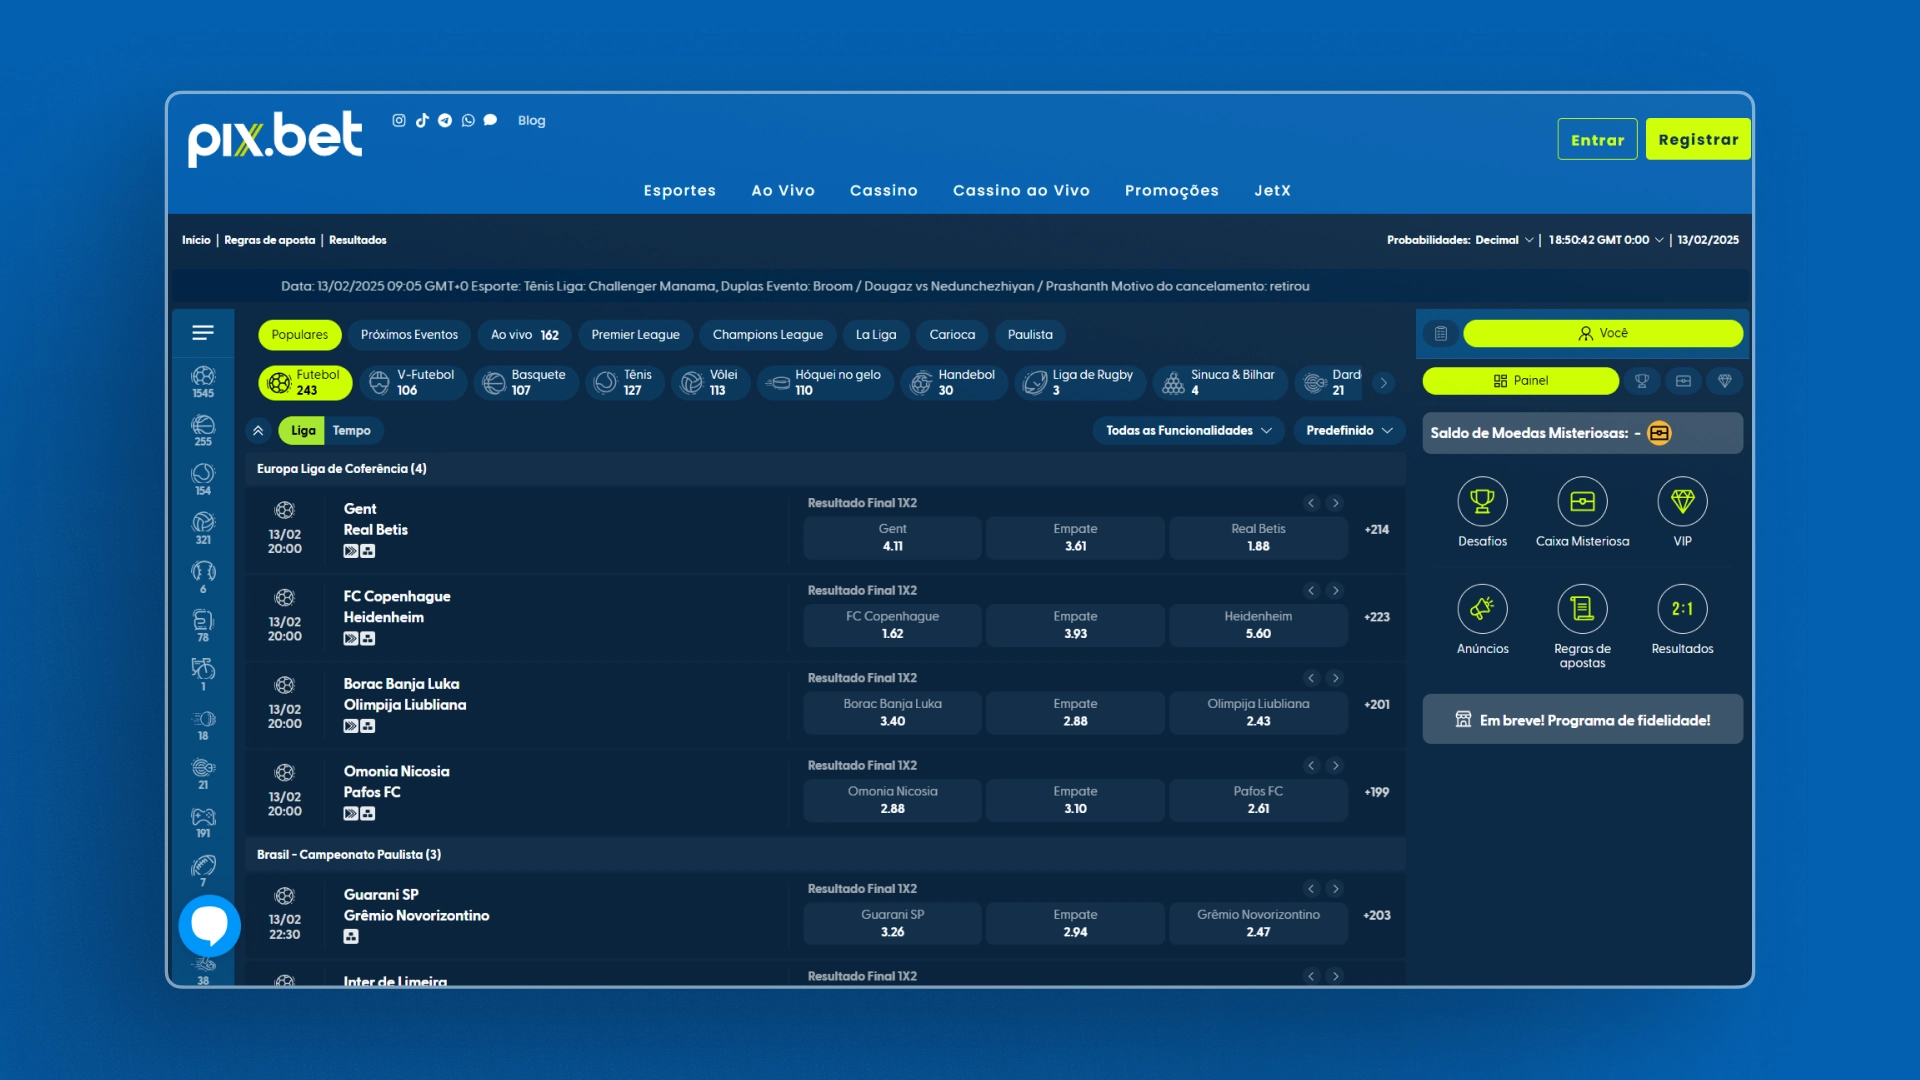Screen dimensions: 1920x1080
Task: Select sidebar rugby ball icon with count 7
Action: [x=203, y=871]
